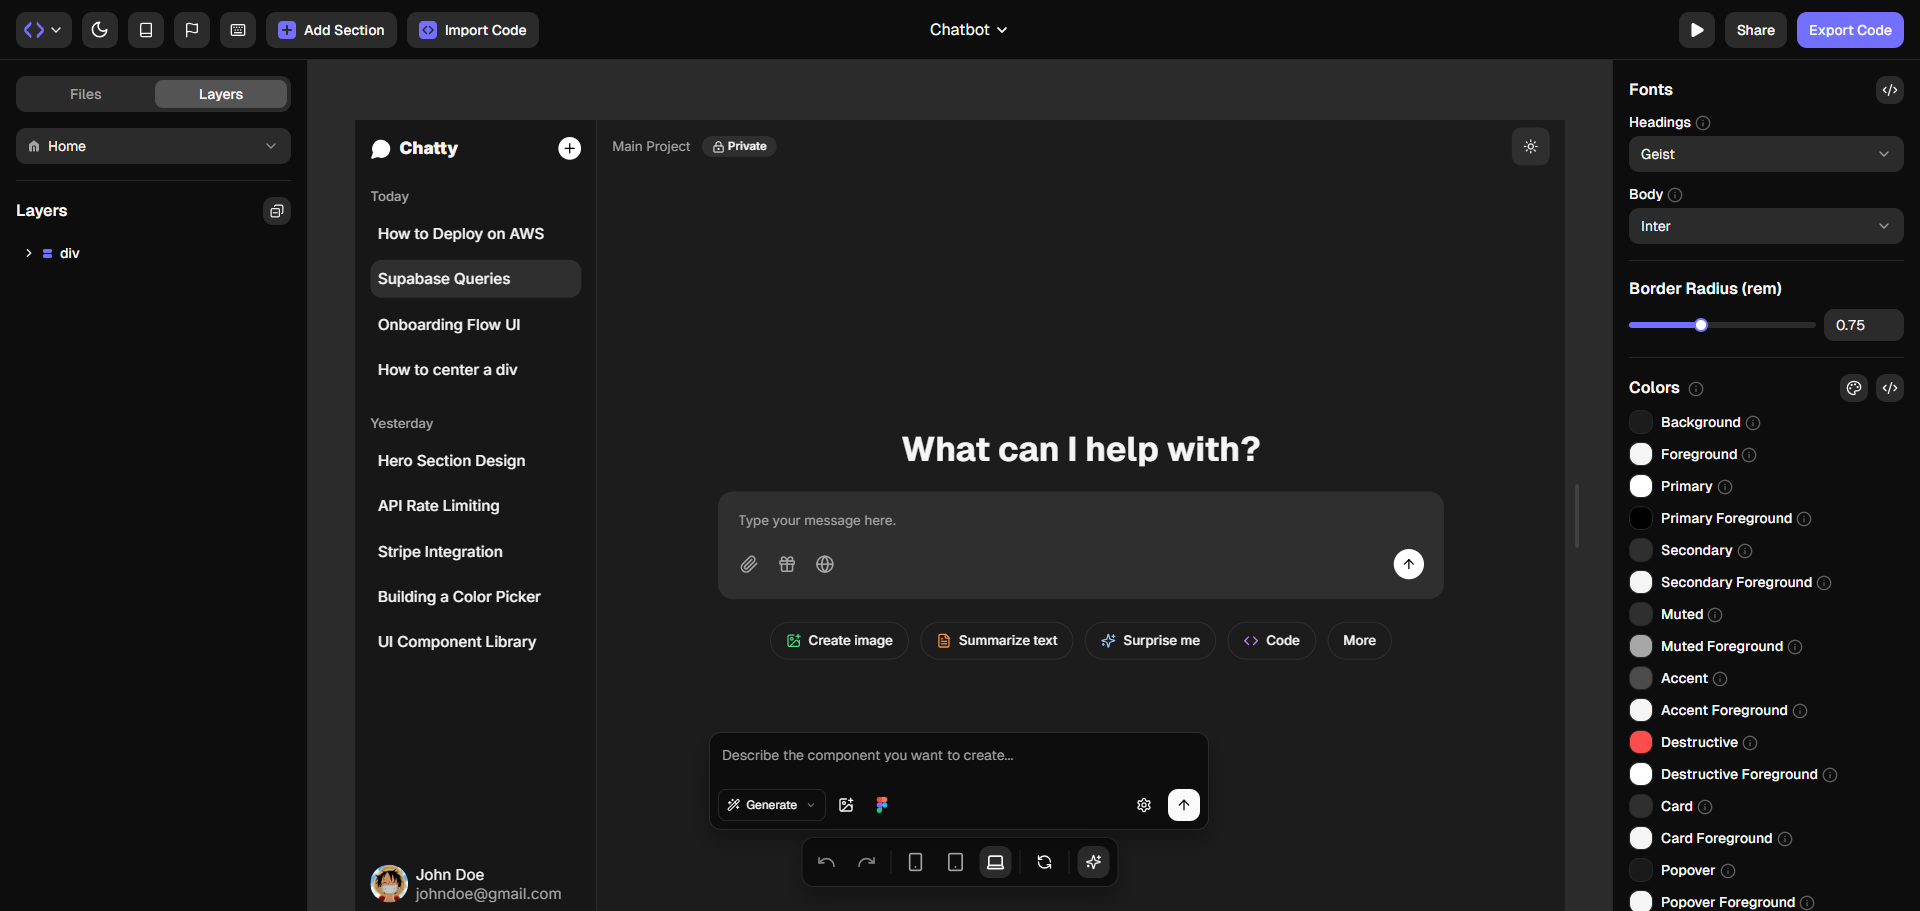Click the Figma import icon

pyautogui.click(x=881, y=805)
